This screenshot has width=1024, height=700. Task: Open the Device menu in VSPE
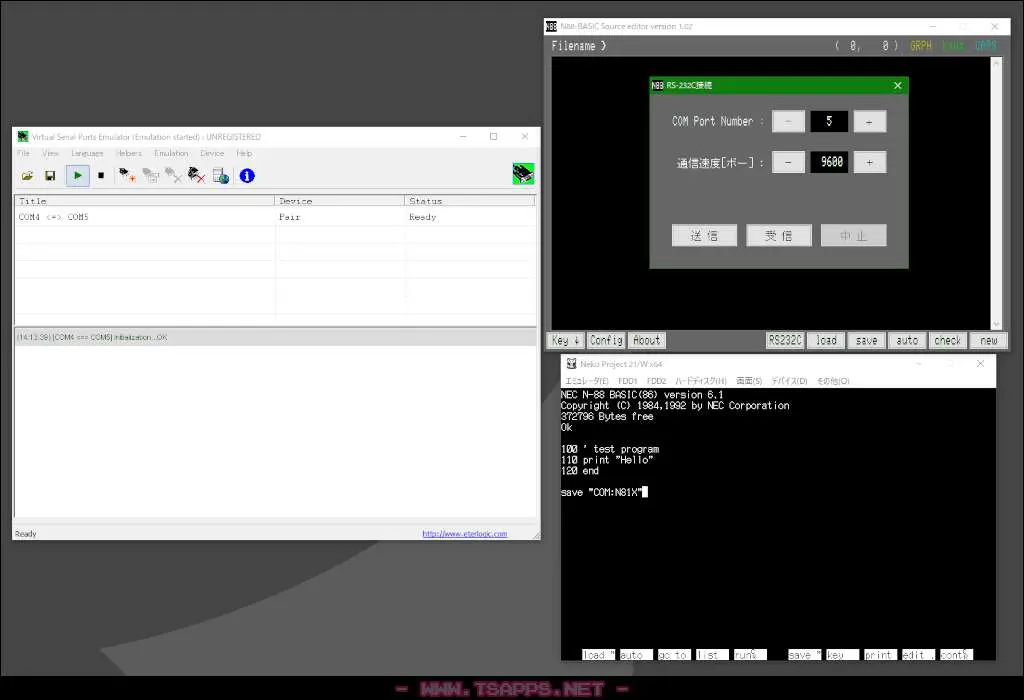click(212, 153)
